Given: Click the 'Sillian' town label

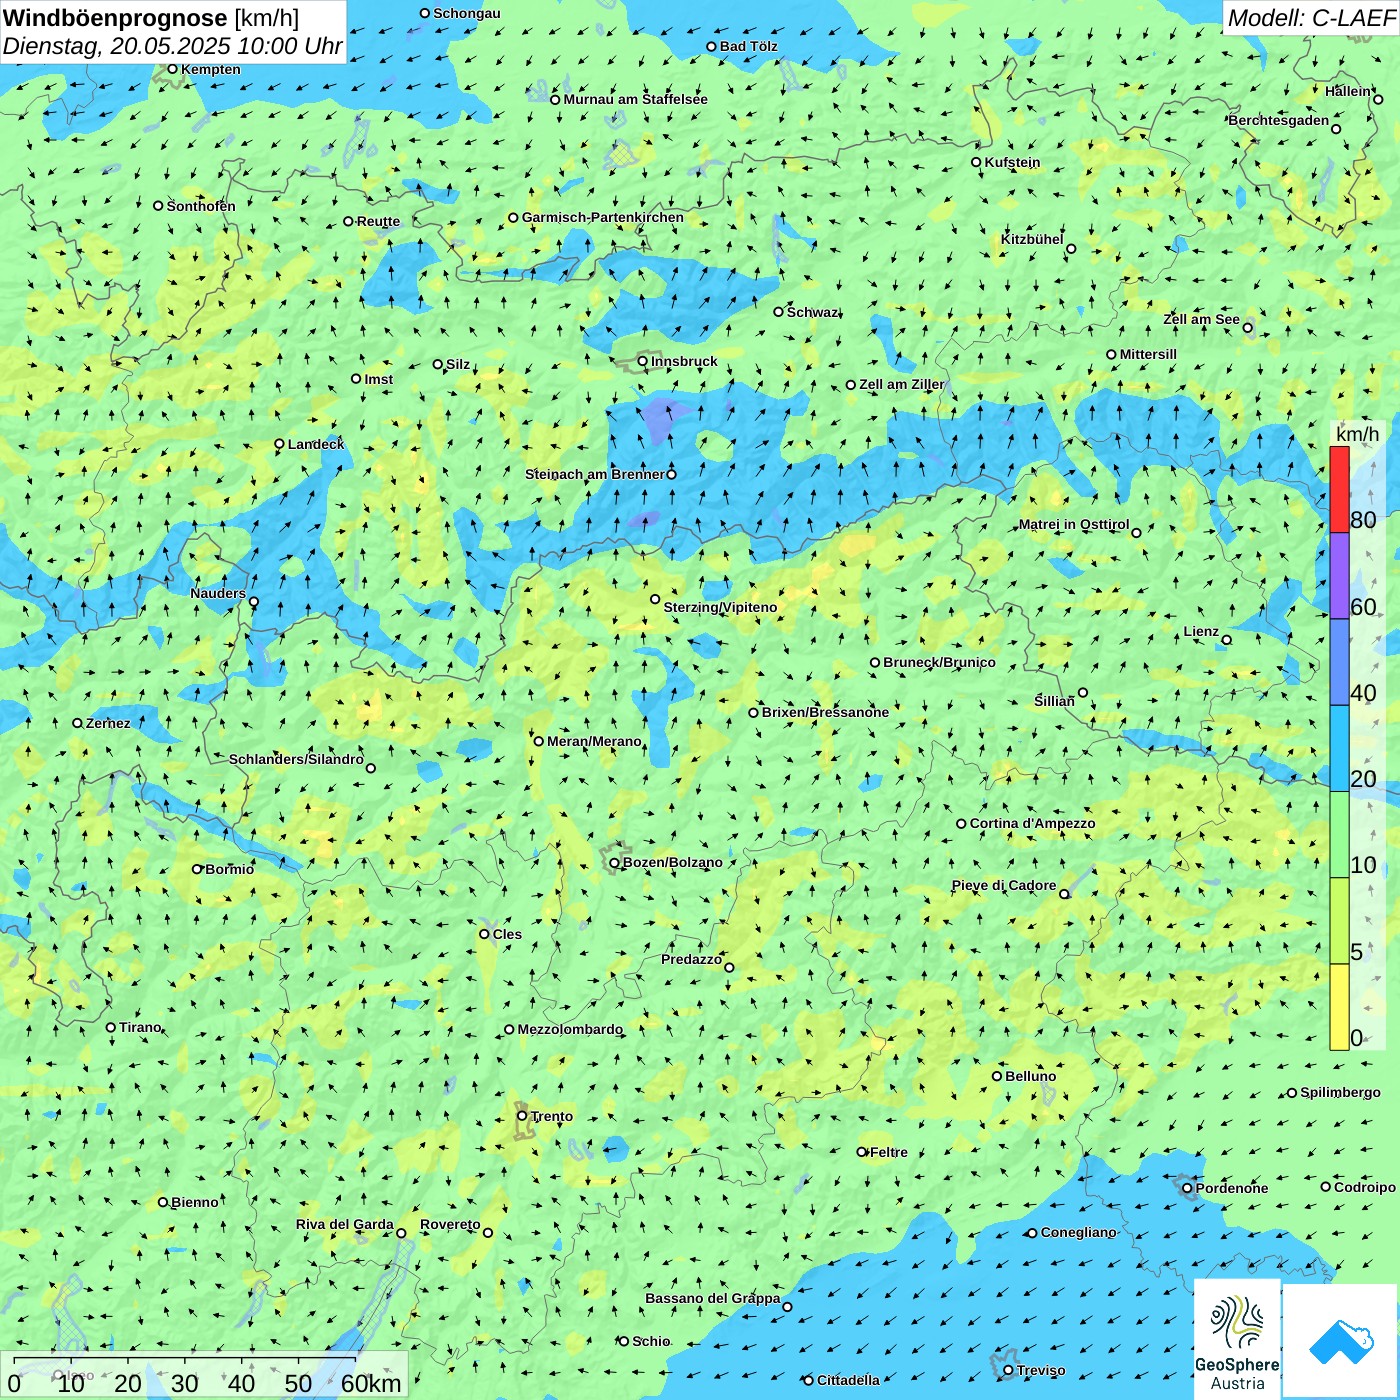Looking at the screenshot, I should (1054, 701).
